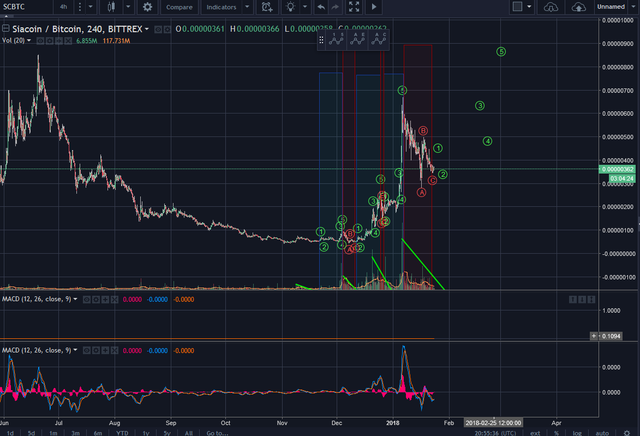The height and width of the screenshot is (436, 640).
Task: Click the High value 0.00000366
Action: (258, 29)
